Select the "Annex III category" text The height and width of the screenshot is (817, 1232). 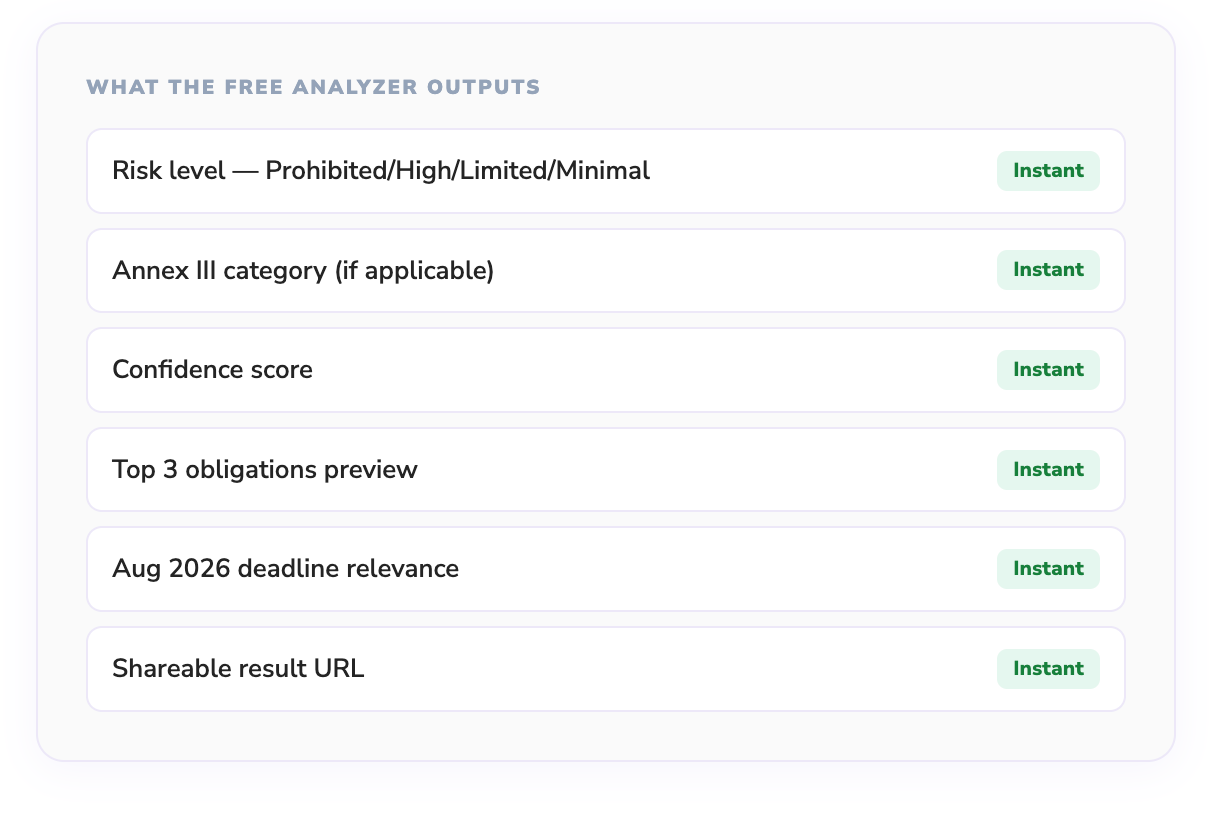220,271
